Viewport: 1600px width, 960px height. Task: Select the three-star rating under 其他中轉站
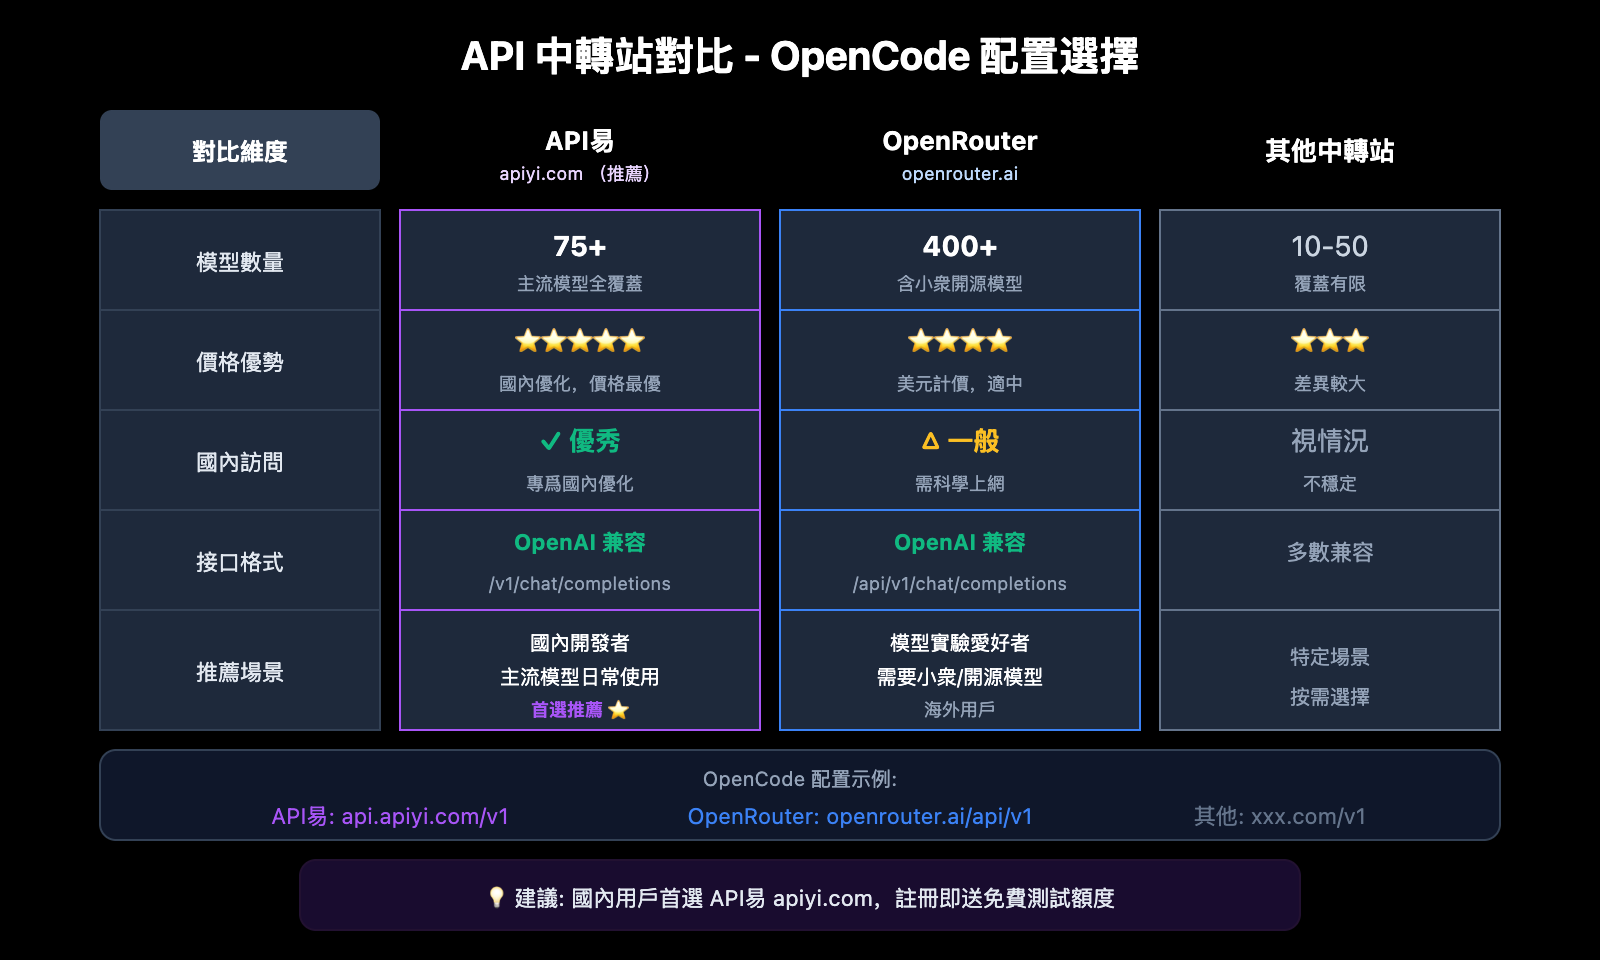pyautogui.click(x=1329, y=341)
